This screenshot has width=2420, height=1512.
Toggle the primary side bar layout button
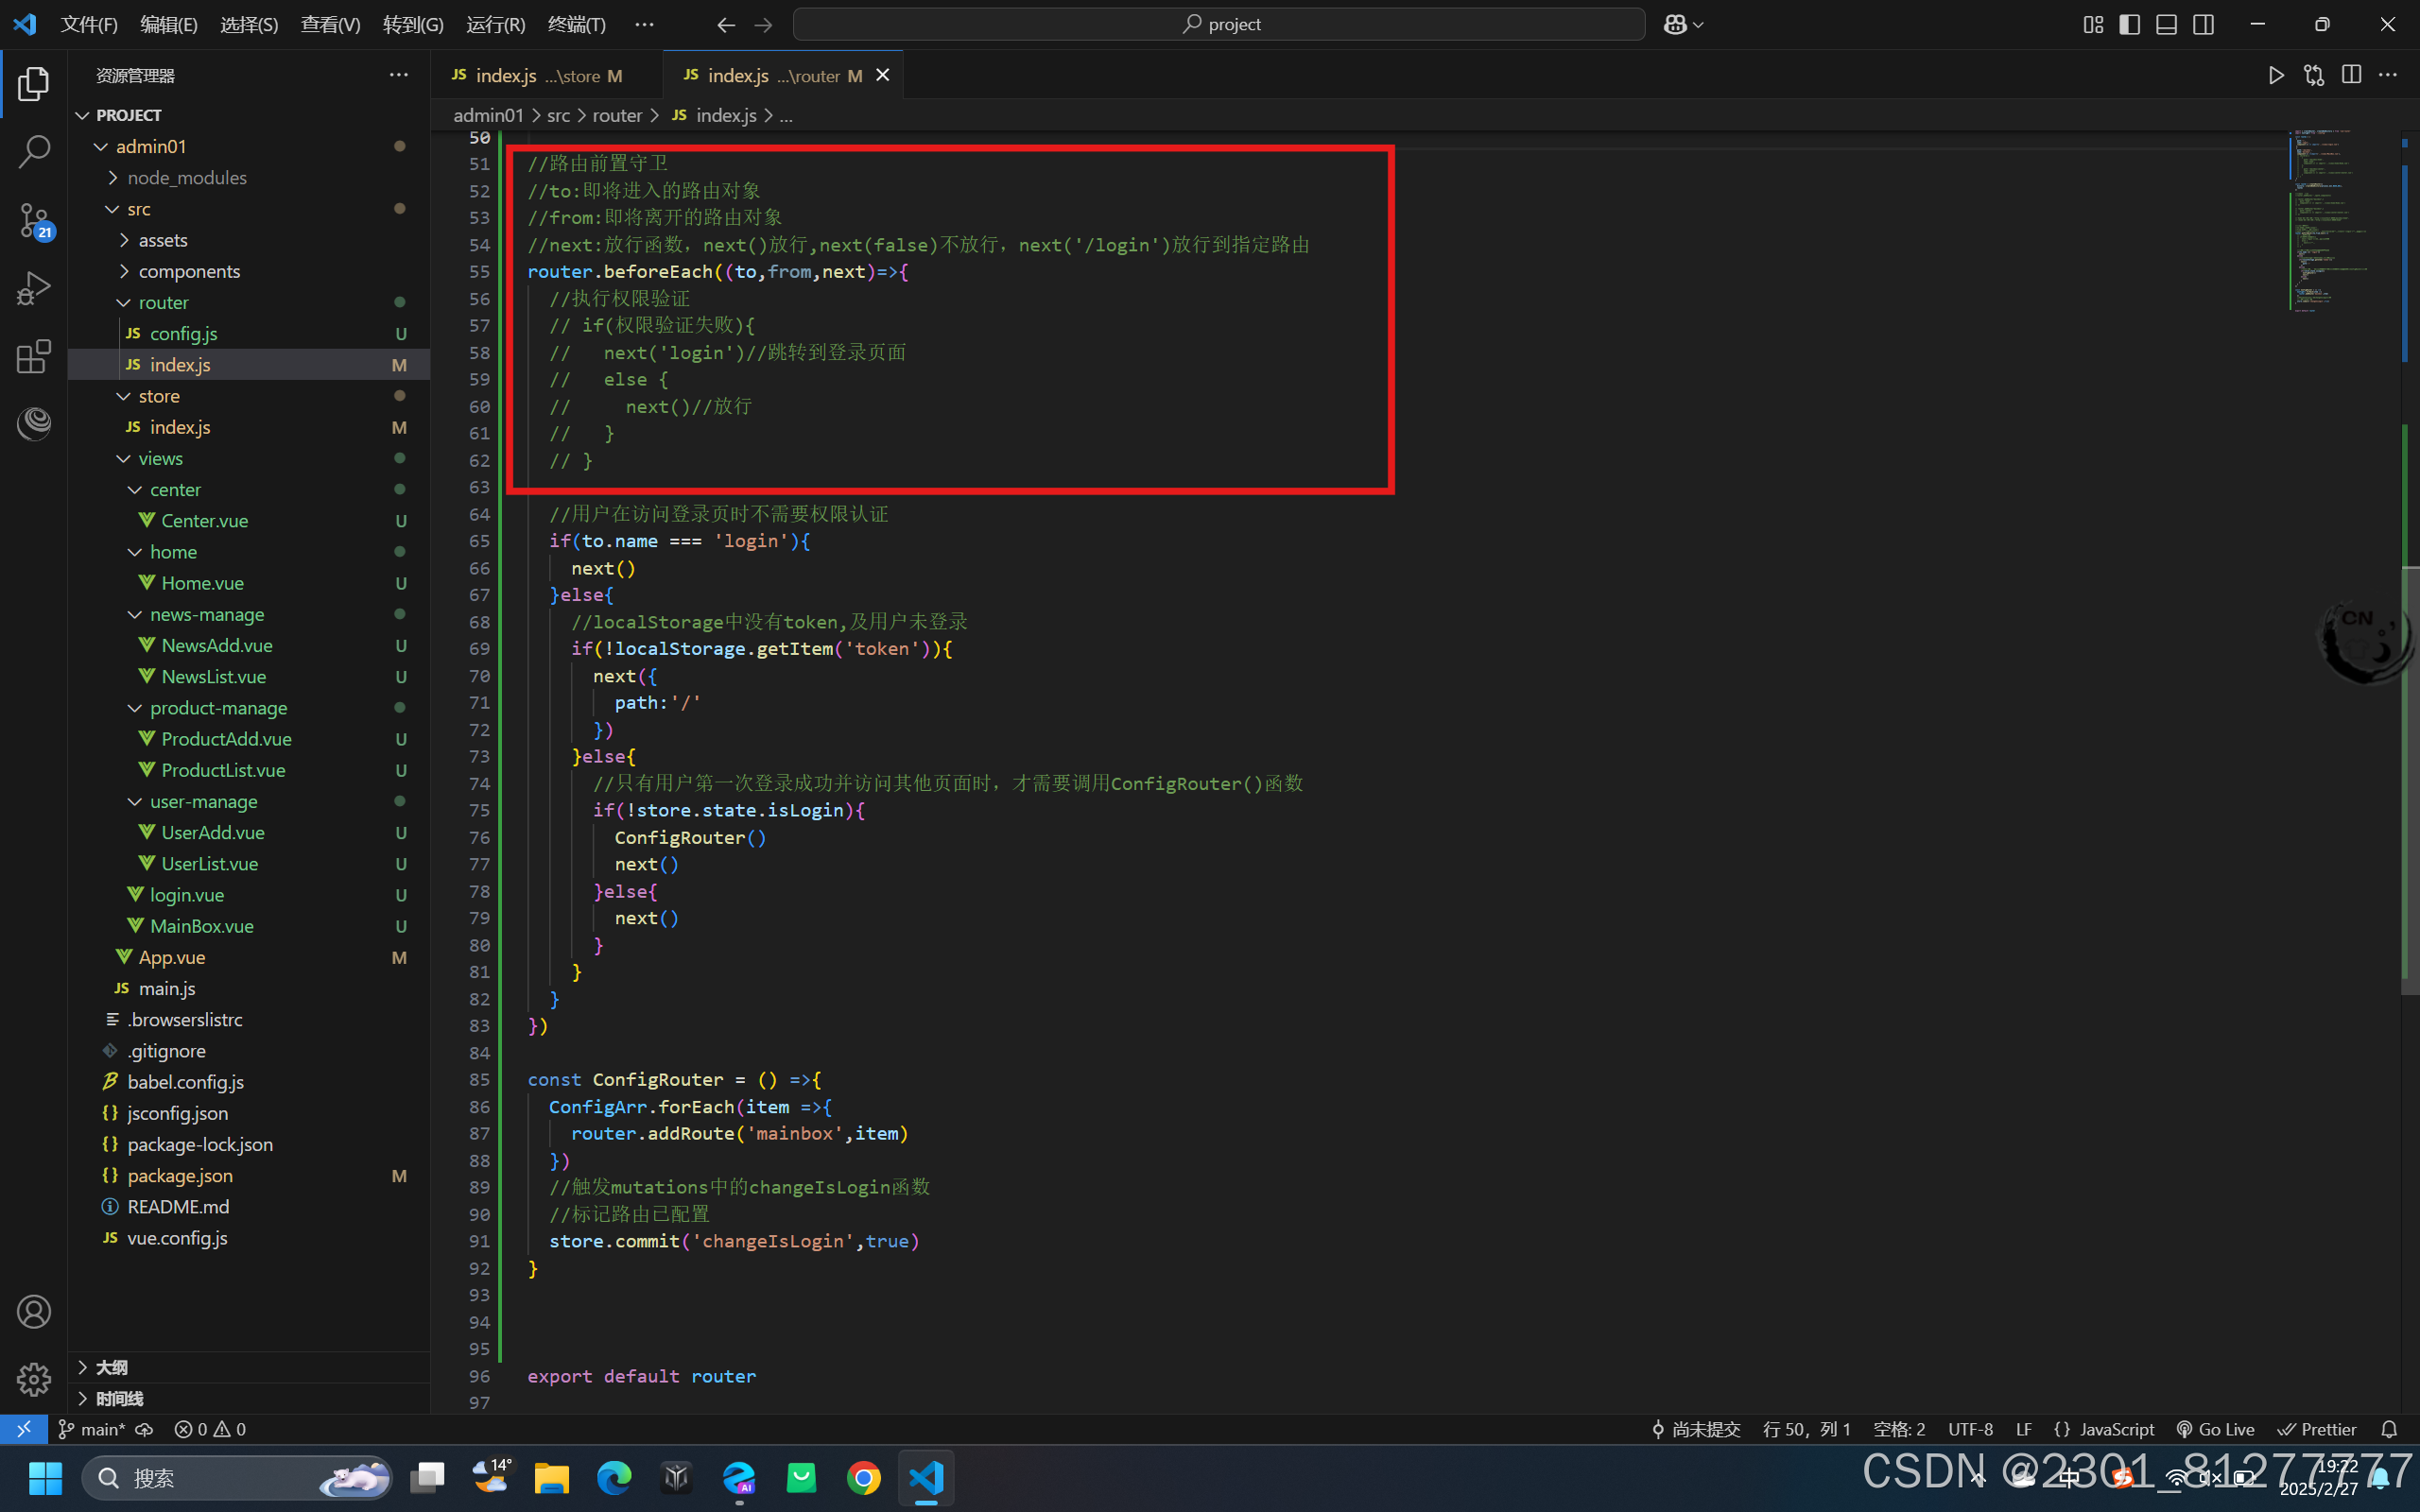click(x=2130, y=24)
